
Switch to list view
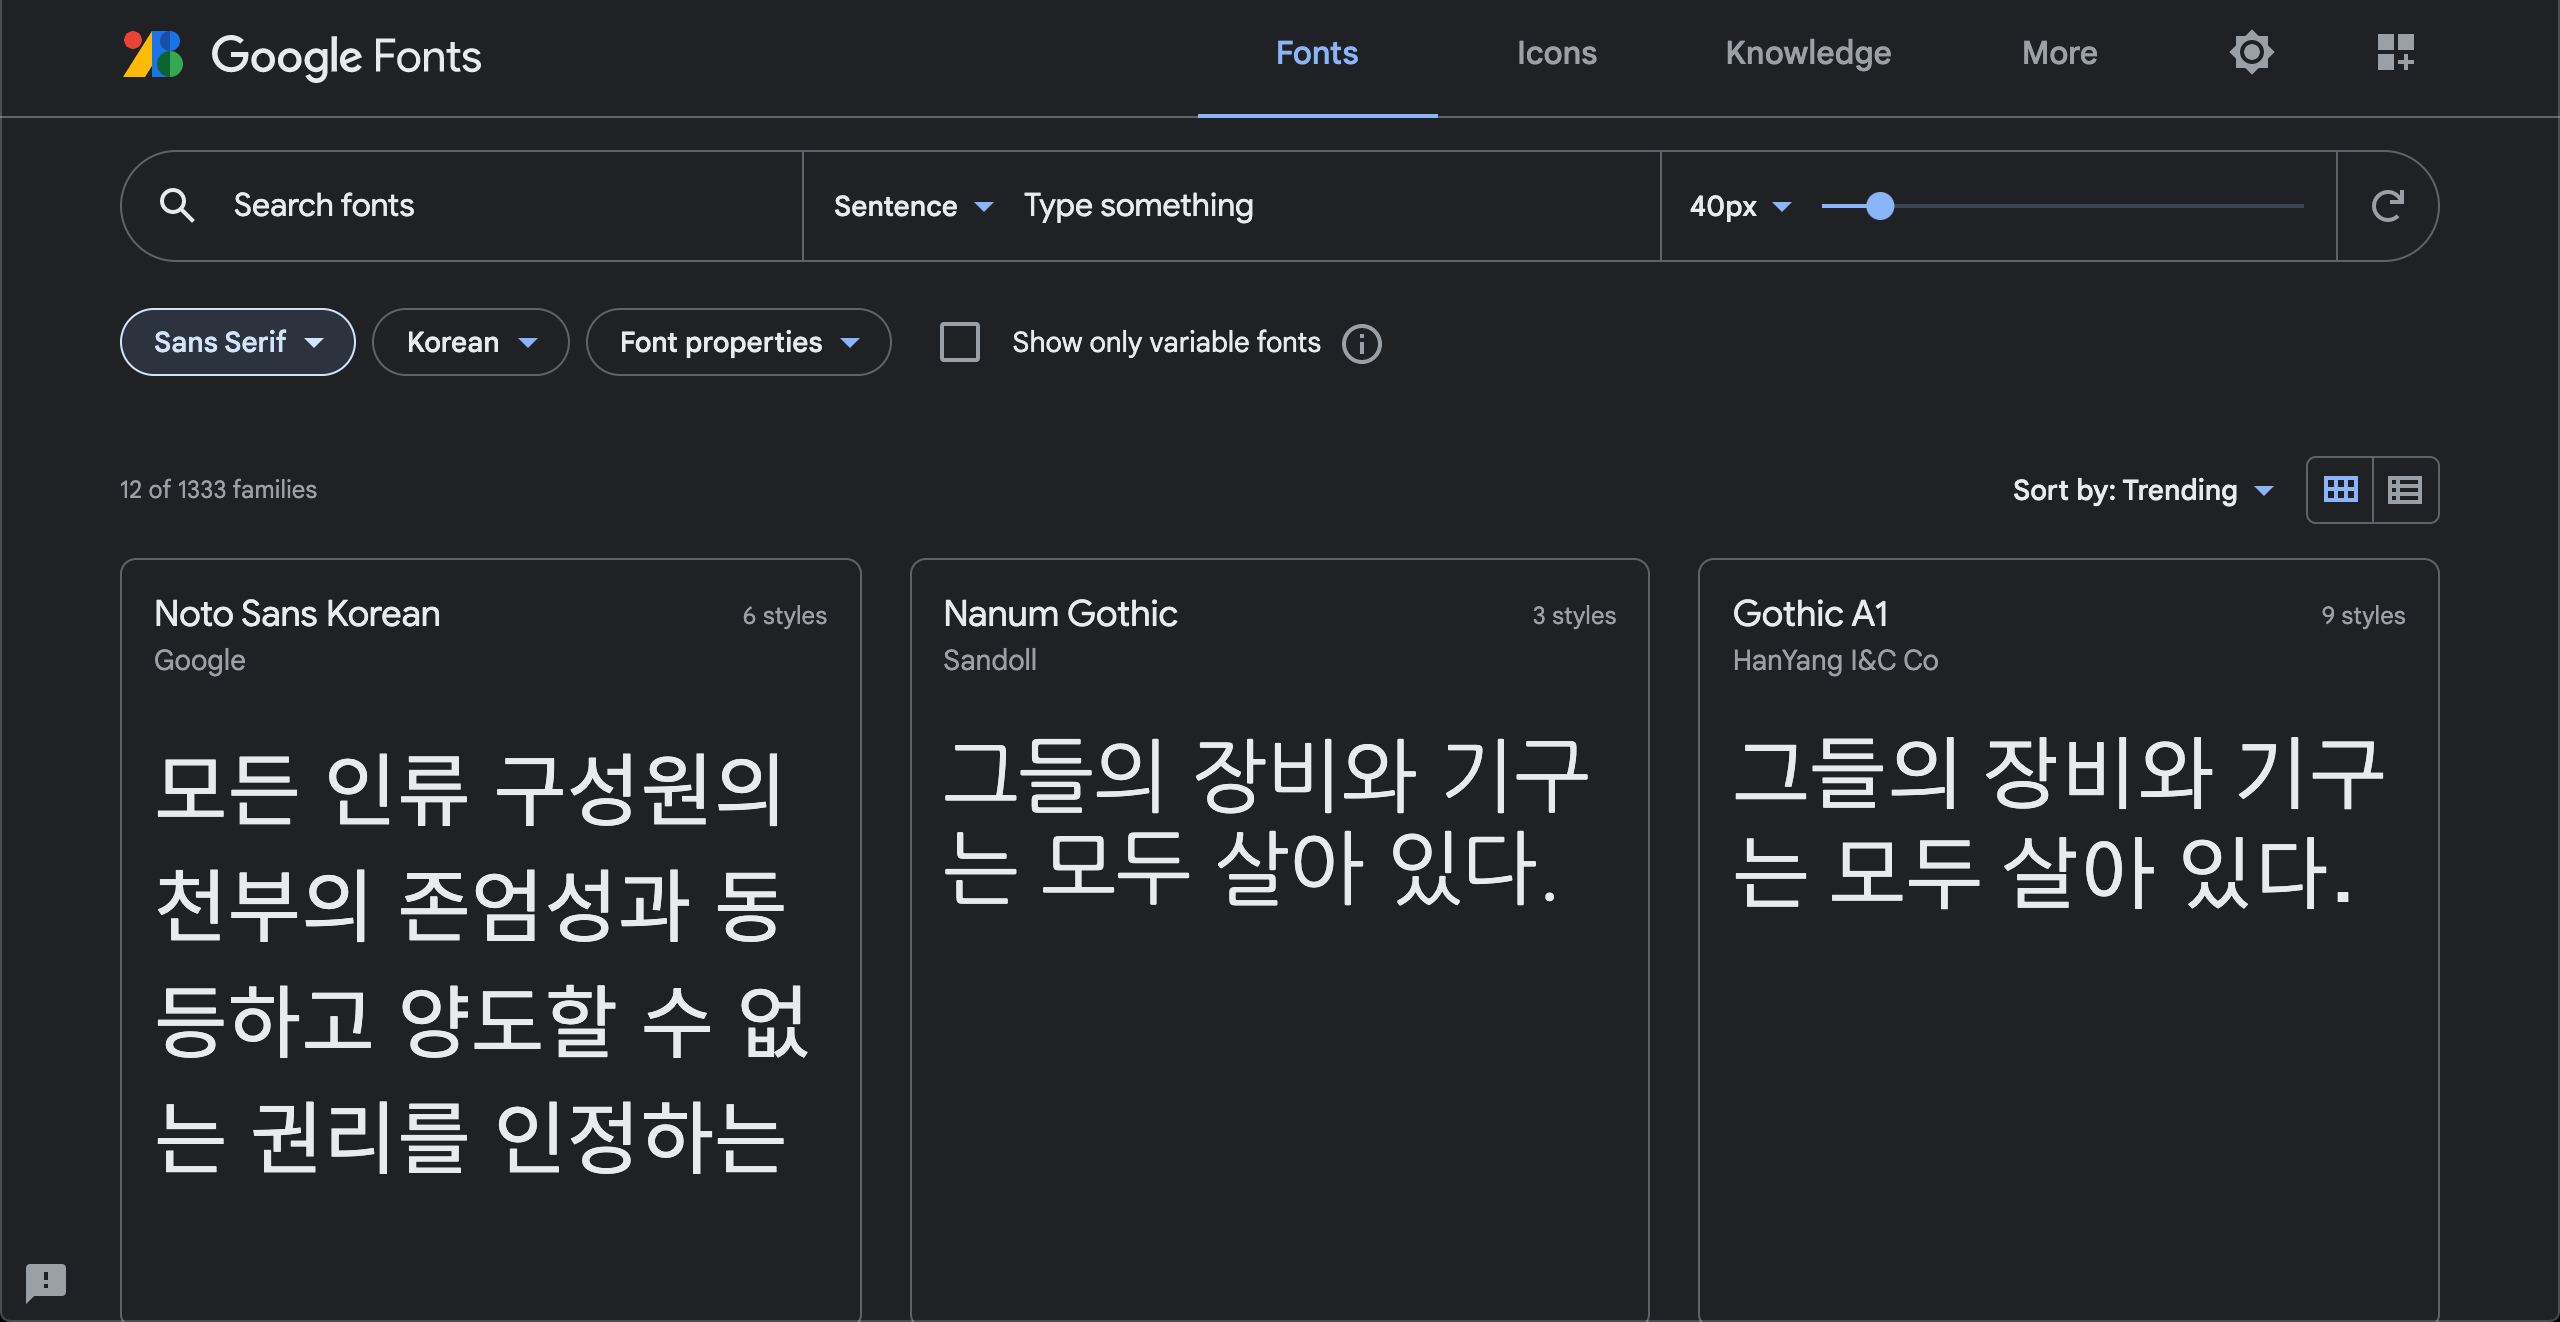(2405, 489)
